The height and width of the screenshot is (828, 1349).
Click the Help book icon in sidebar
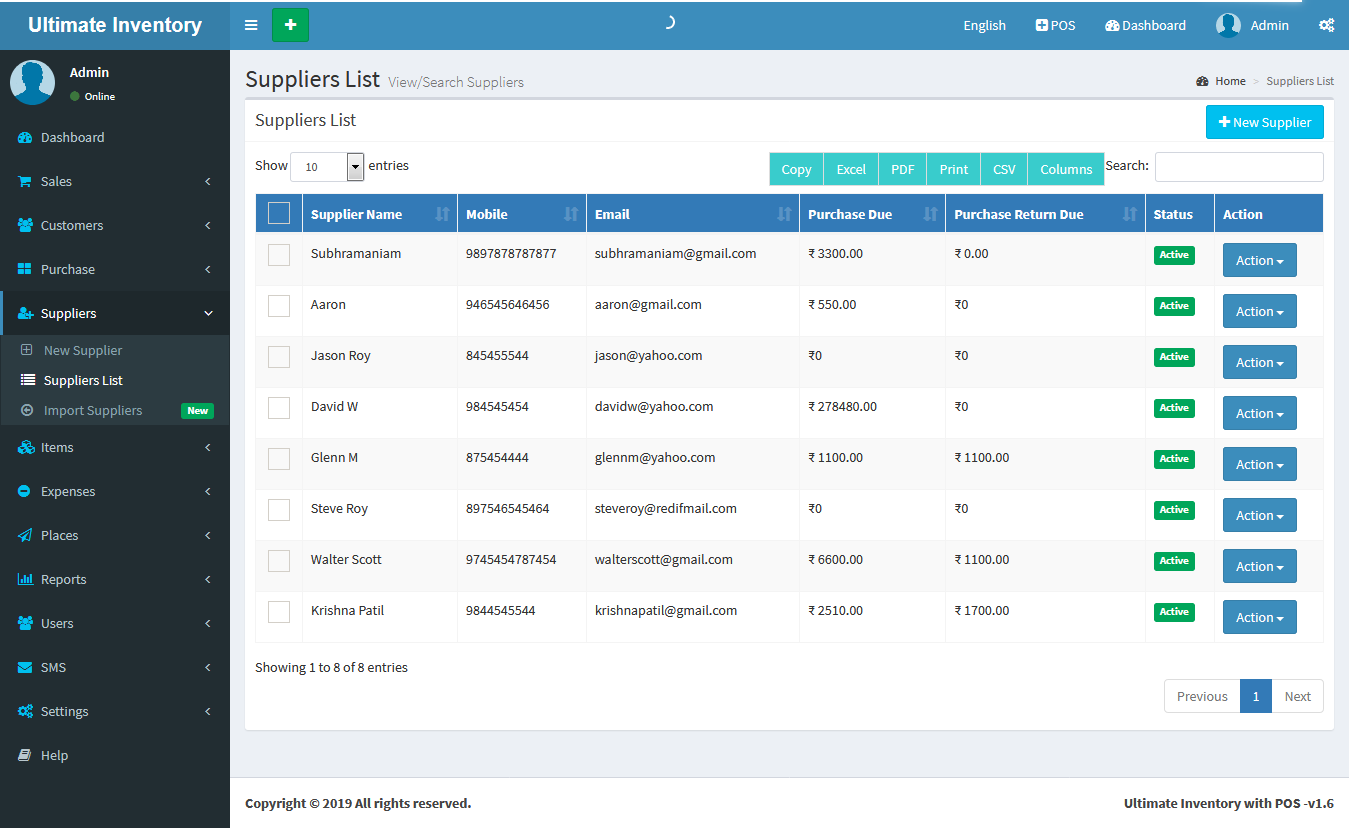[x=25, y=756]
